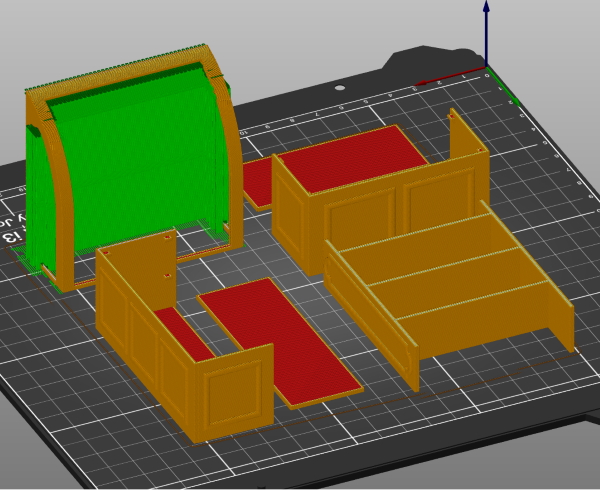600x490 pixels.
Task: Click the upper screw hole on L-shaped piece
Action: [165, 240]
